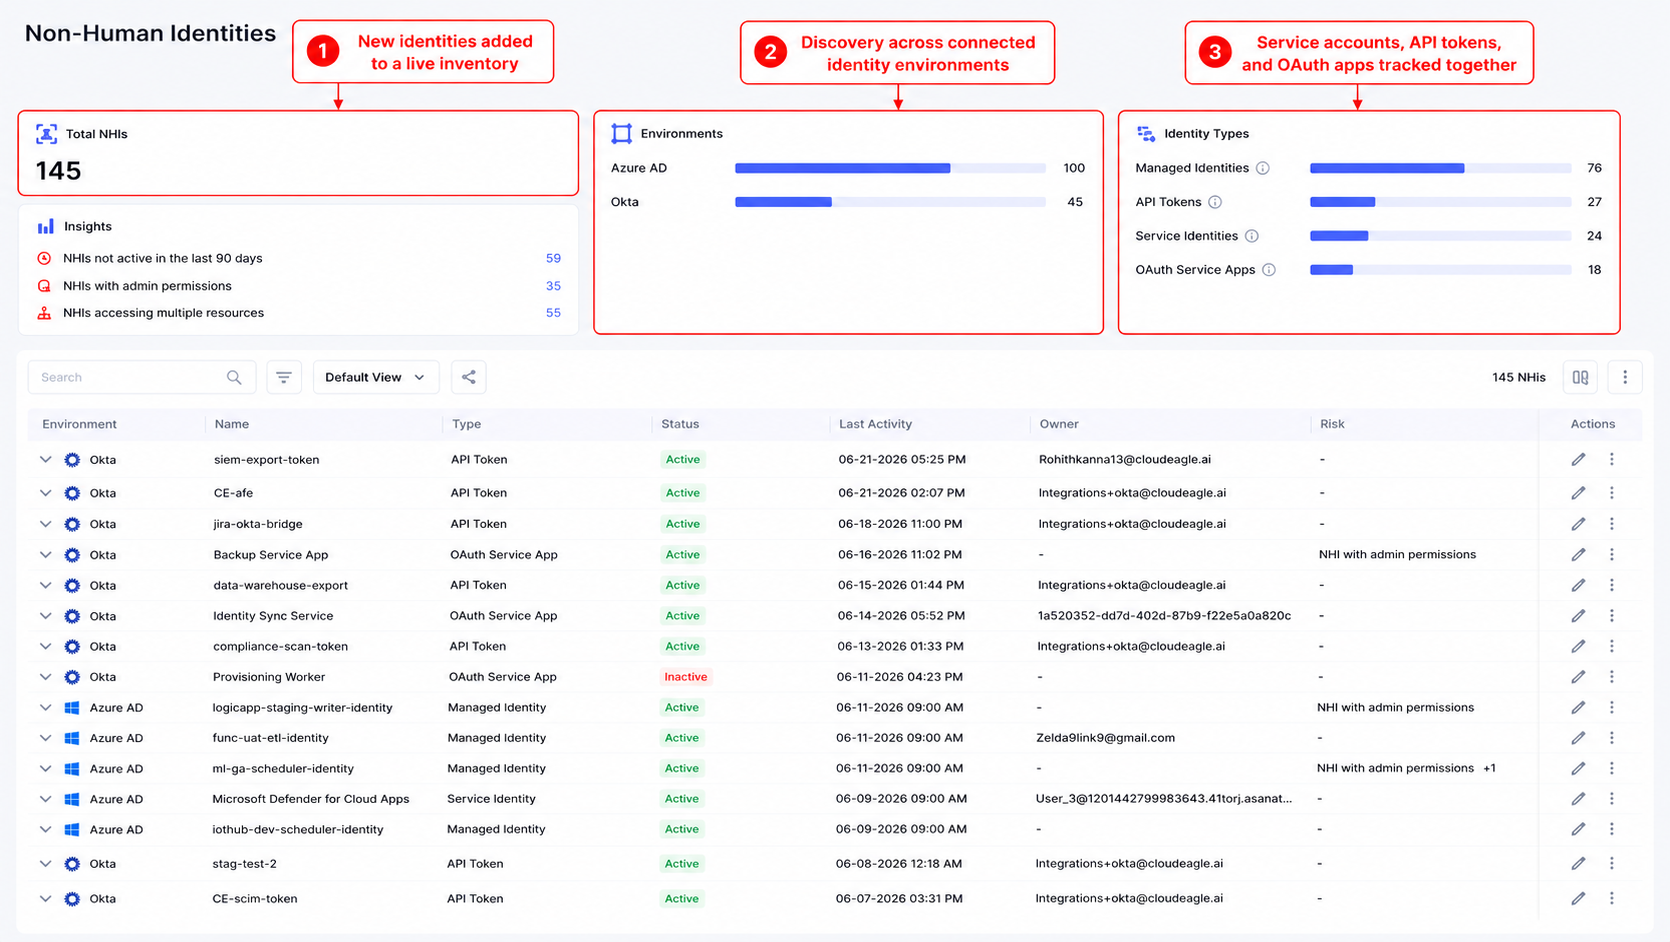1670x942 pixels.
Task: Expand the CE-afe row chevron
Action: [x=45, y=493]
